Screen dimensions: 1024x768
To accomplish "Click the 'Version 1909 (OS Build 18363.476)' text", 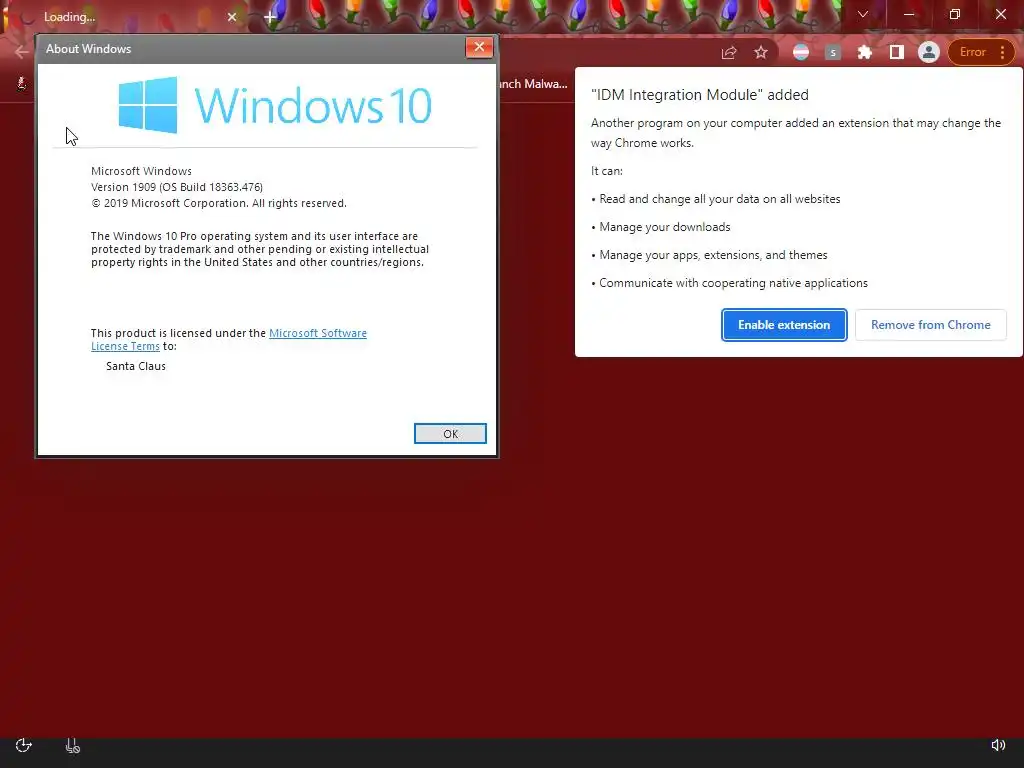I will tap(176, 187).
